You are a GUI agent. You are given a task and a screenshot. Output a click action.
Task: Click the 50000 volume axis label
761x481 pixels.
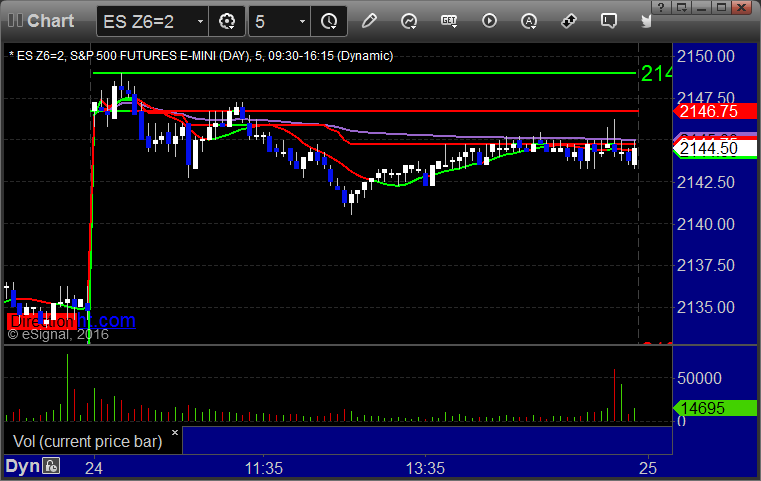pos(699,378)
